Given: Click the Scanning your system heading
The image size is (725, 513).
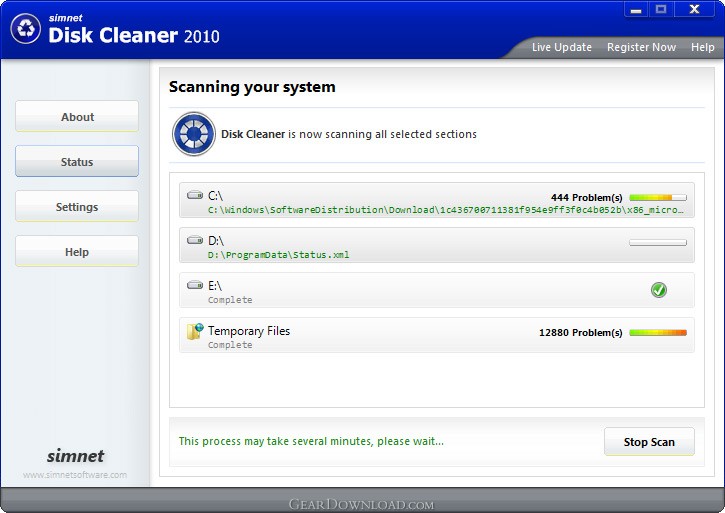Looking at the screenshot, I should pyautogui.click(x=252, y=87).
